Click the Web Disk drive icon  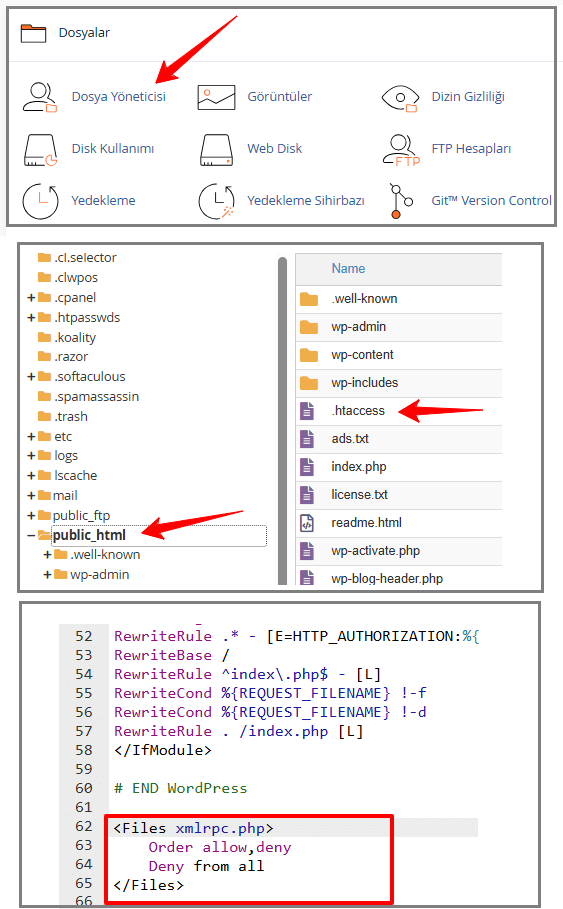pos(216,150)
